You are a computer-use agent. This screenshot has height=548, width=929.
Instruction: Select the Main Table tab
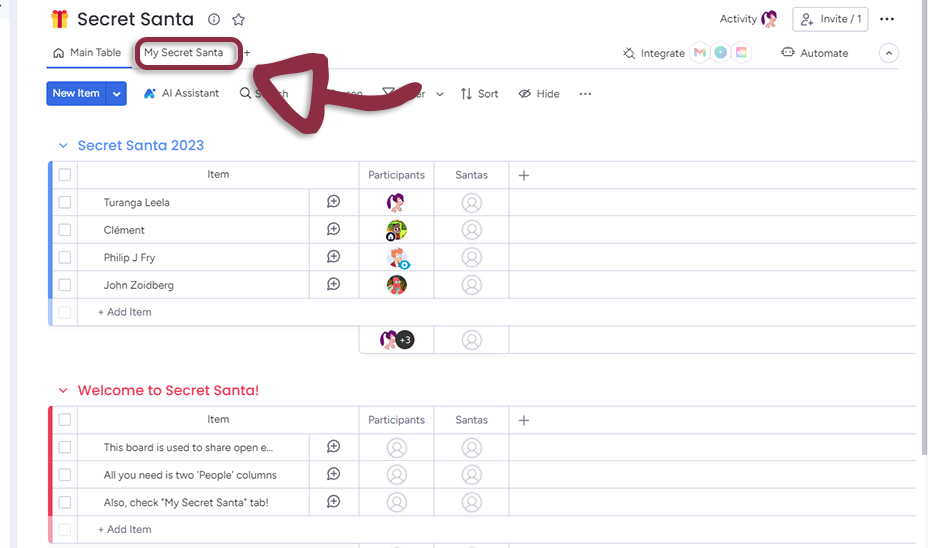click(x=87, y=53)
